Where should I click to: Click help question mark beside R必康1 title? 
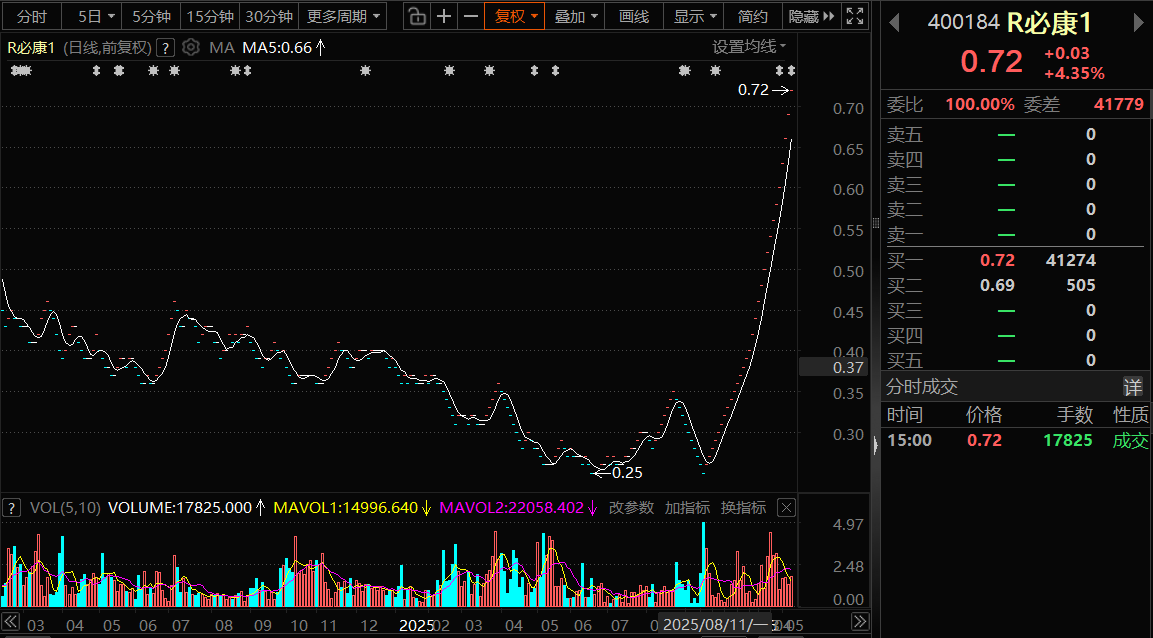165,49
